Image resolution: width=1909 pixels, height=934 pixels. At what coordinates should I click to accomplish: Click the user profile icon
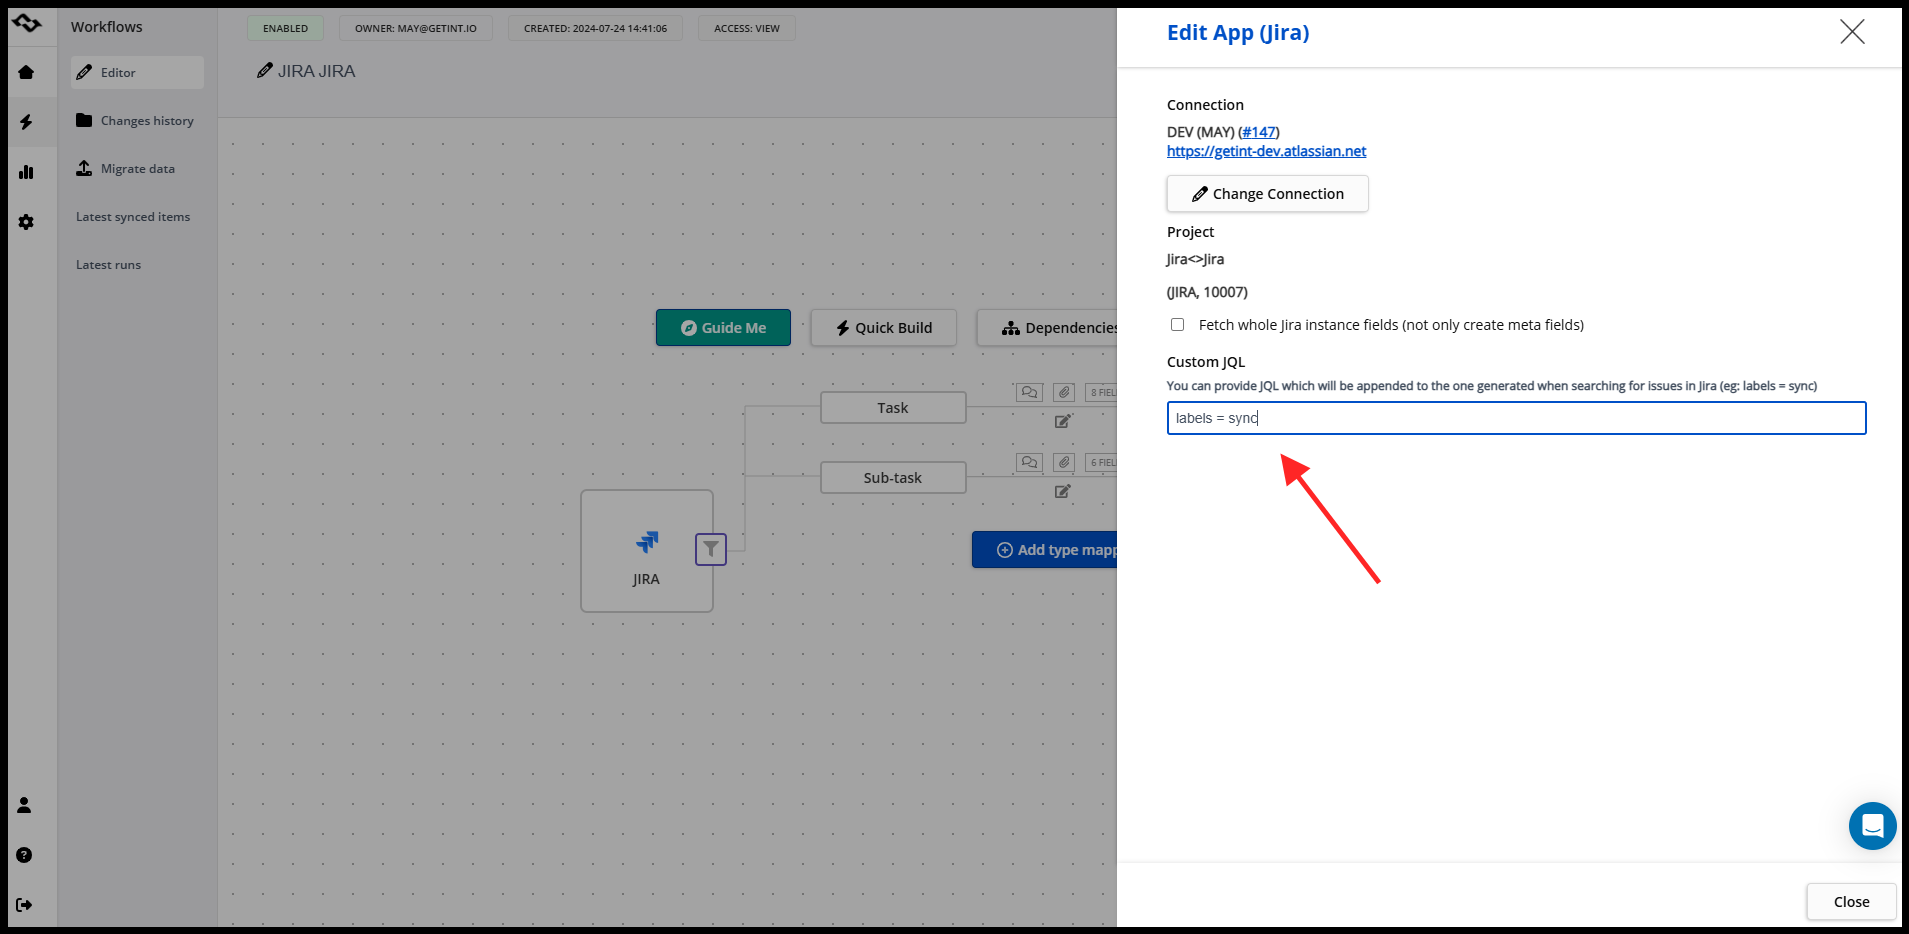tap(25, 805)
